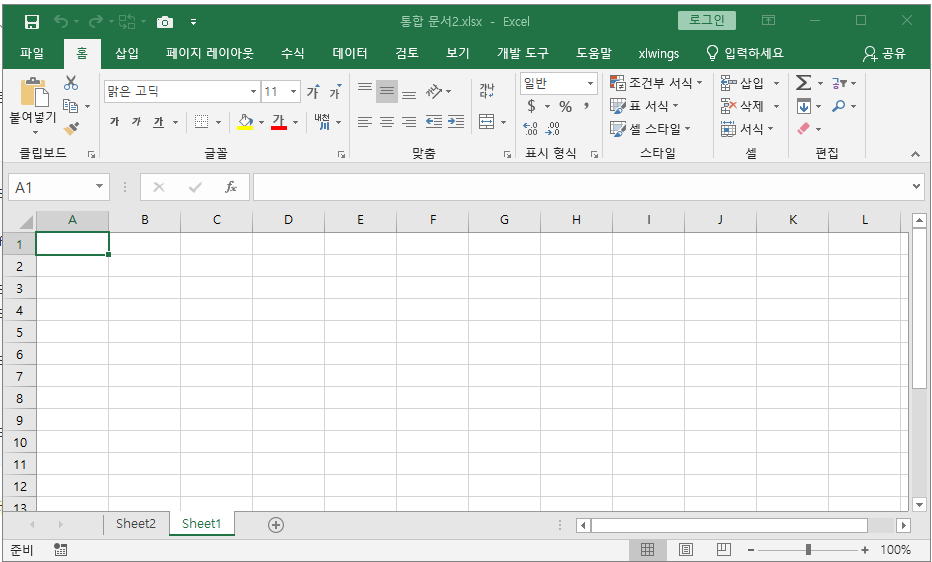The width and height of the screenshot is (932, 562).
Task: Toggle center horizontal alignment
Action: (387, 122)
